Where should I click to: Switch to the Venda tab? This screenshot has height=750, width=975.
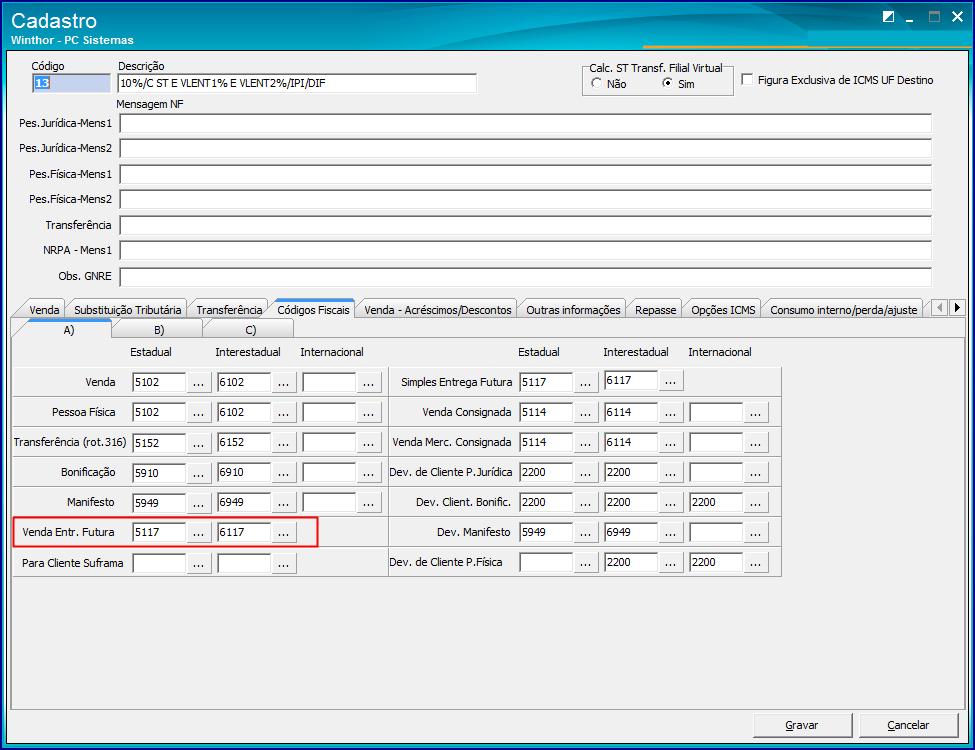click(x=44, y=310)
